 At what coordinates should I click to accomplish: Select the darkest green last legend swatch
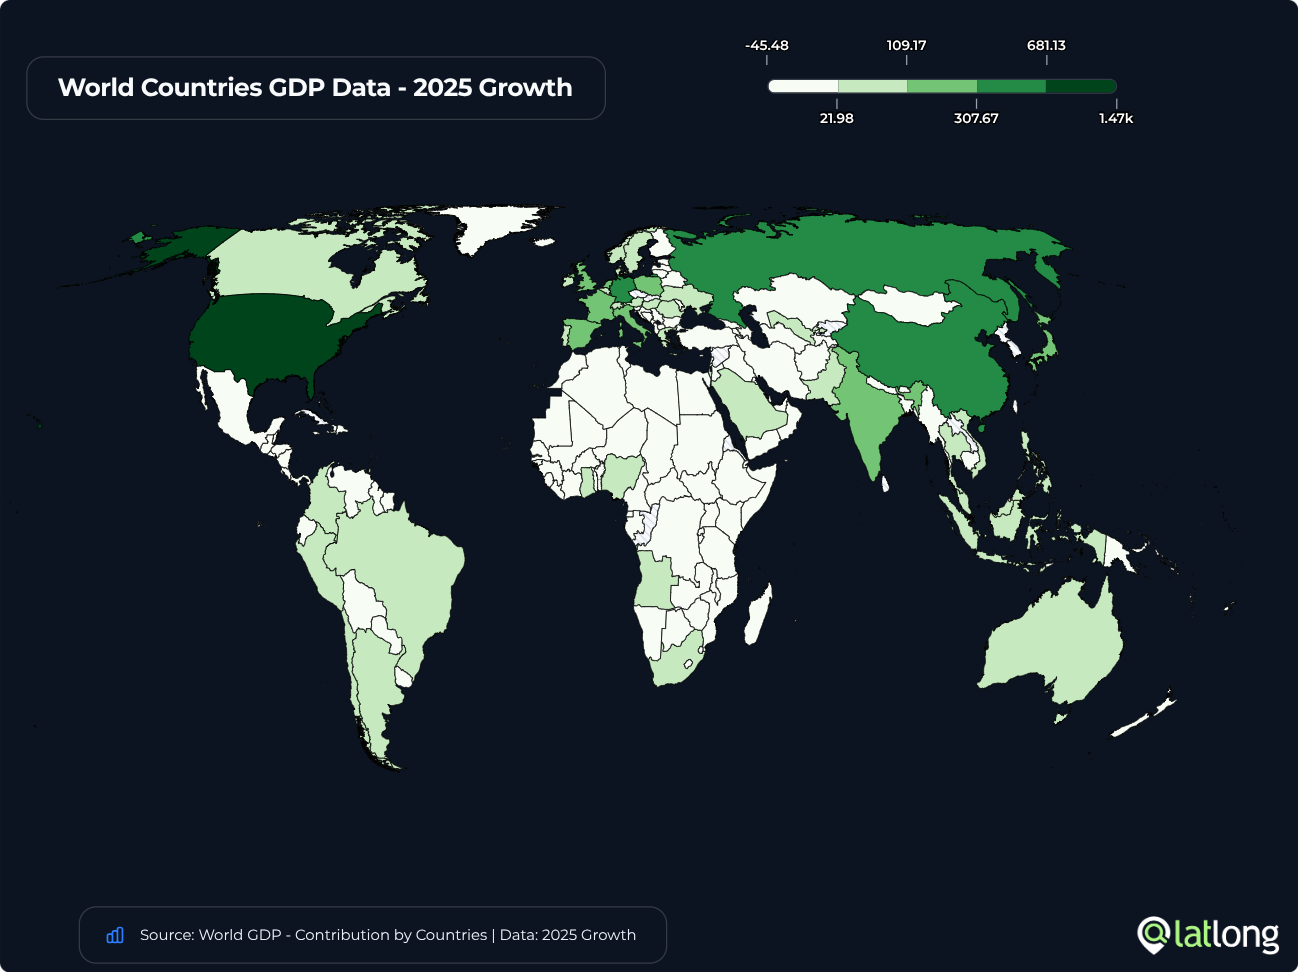pos(1081,86)
